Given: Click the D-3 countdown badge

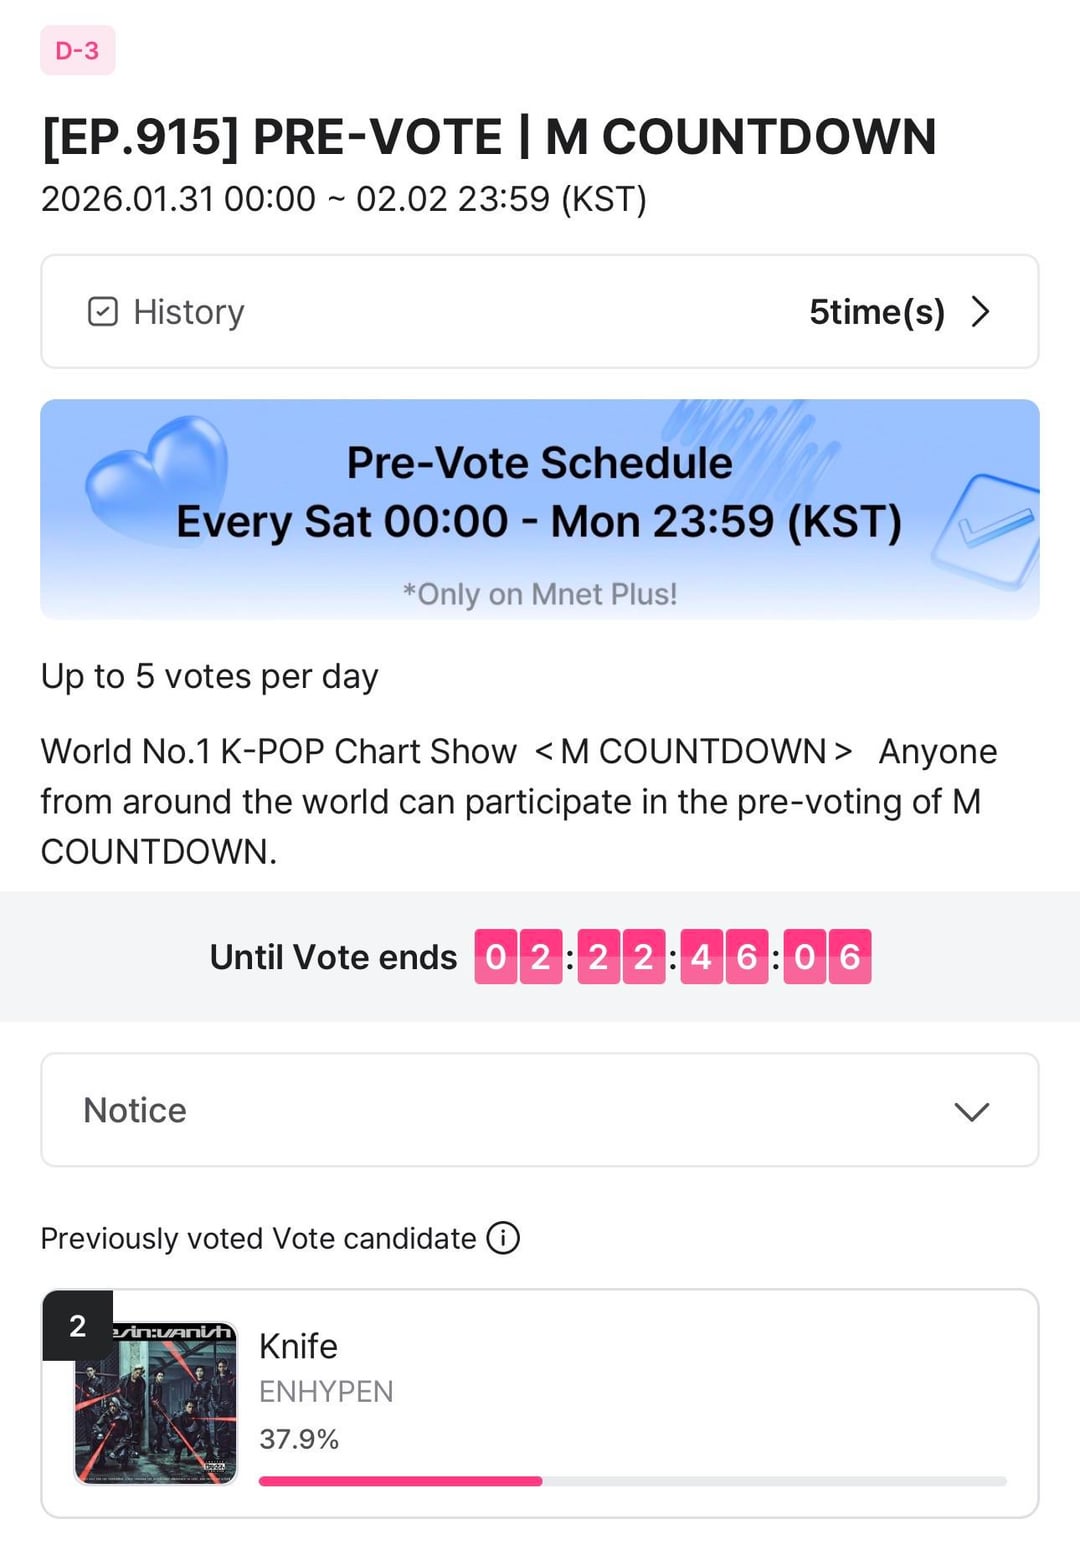Looking at the screenshot, I should click(77, 50).
